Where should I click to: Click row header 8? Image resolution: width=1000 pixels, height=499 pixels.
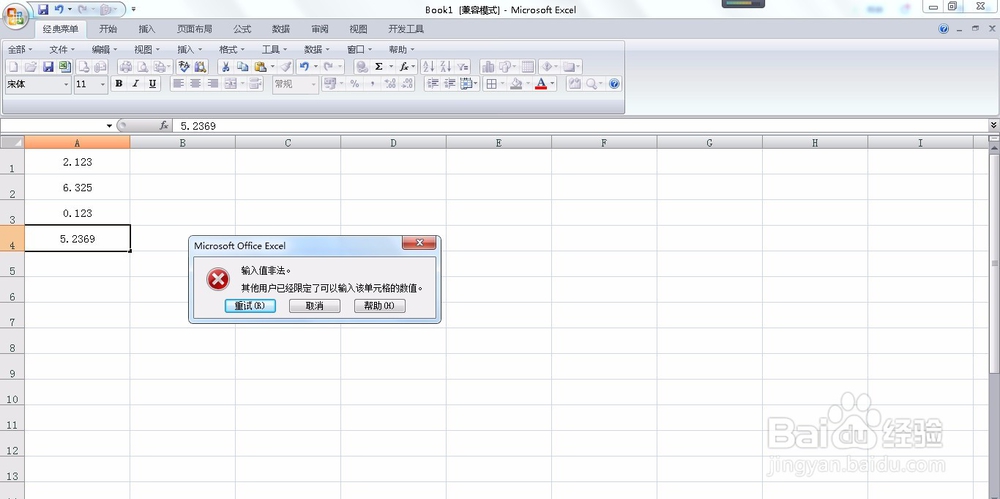12,341
